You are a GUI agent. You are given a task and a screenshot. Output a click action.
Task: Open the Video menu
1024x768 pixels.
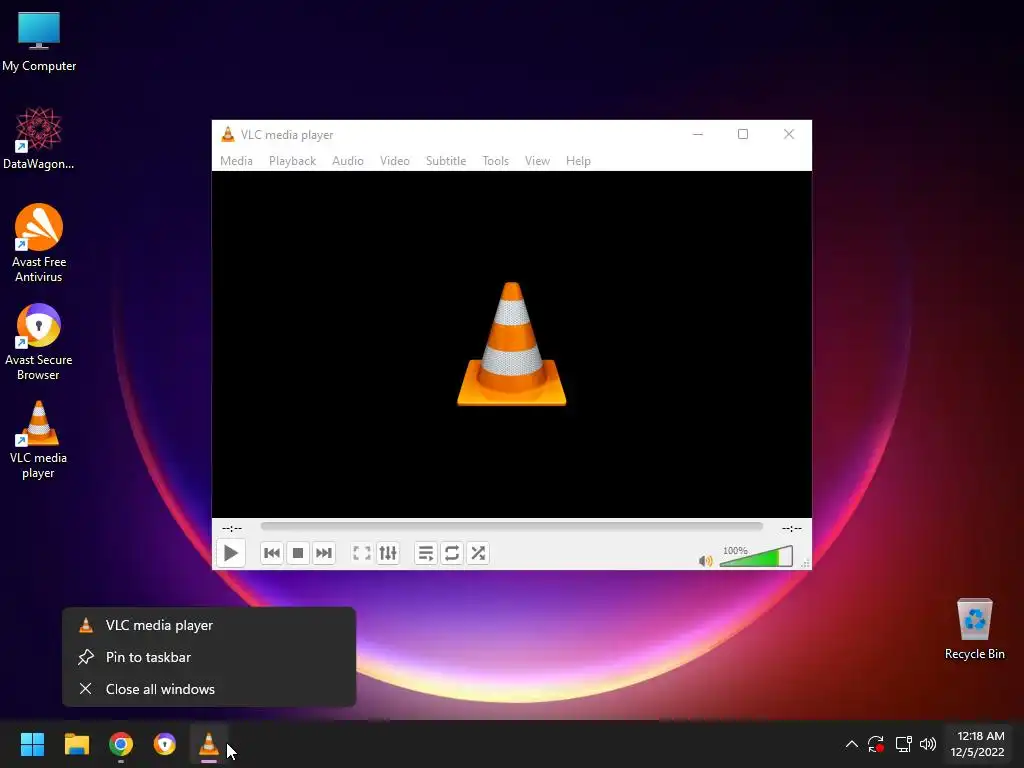[395, 161]
